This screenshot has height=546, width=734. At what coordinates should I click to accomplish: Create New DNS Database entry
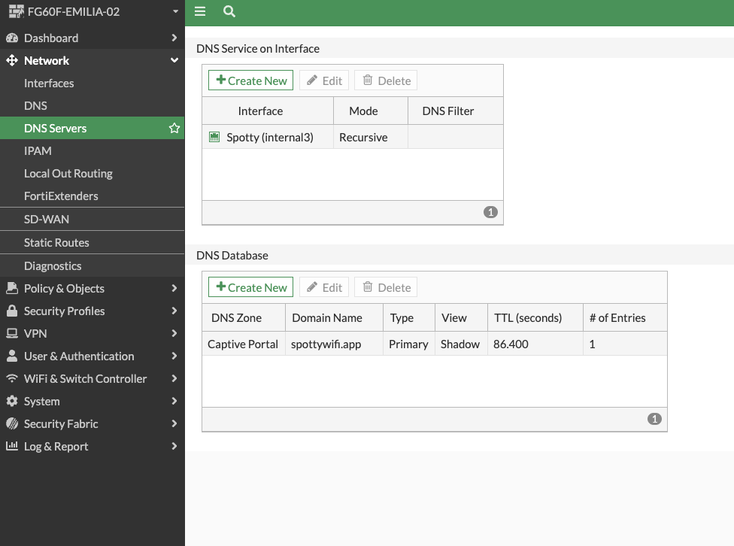[x=251, y=287]
